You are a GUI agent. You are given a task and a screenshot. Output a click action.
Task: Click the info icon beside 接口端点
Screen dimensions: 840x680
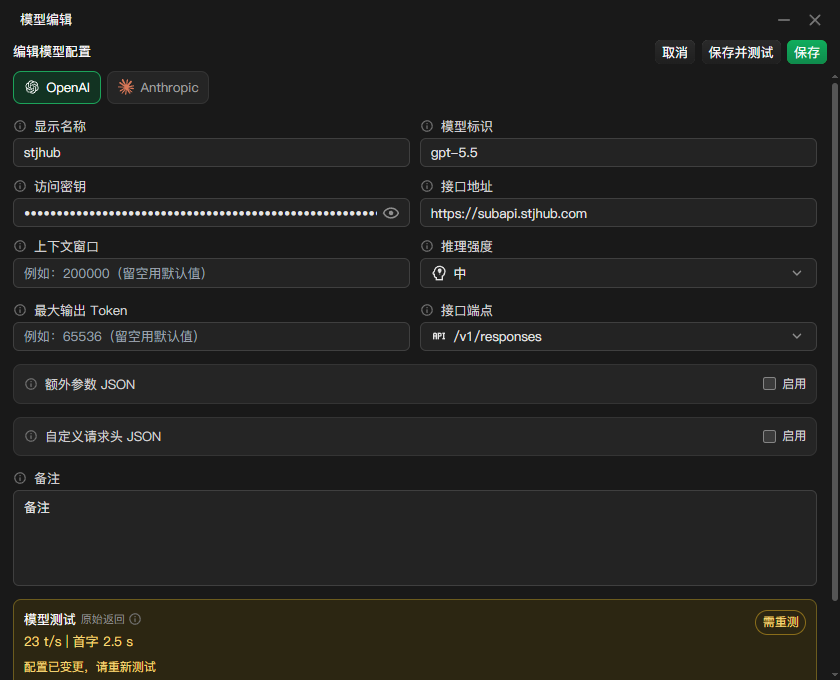click(x=427, y=310)
